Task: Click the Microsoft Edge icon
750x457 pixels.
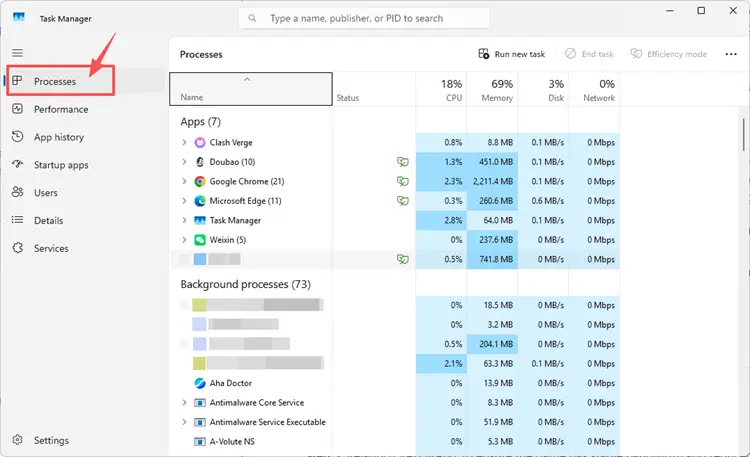Action: pyautogui.click(x=200, y=201)
